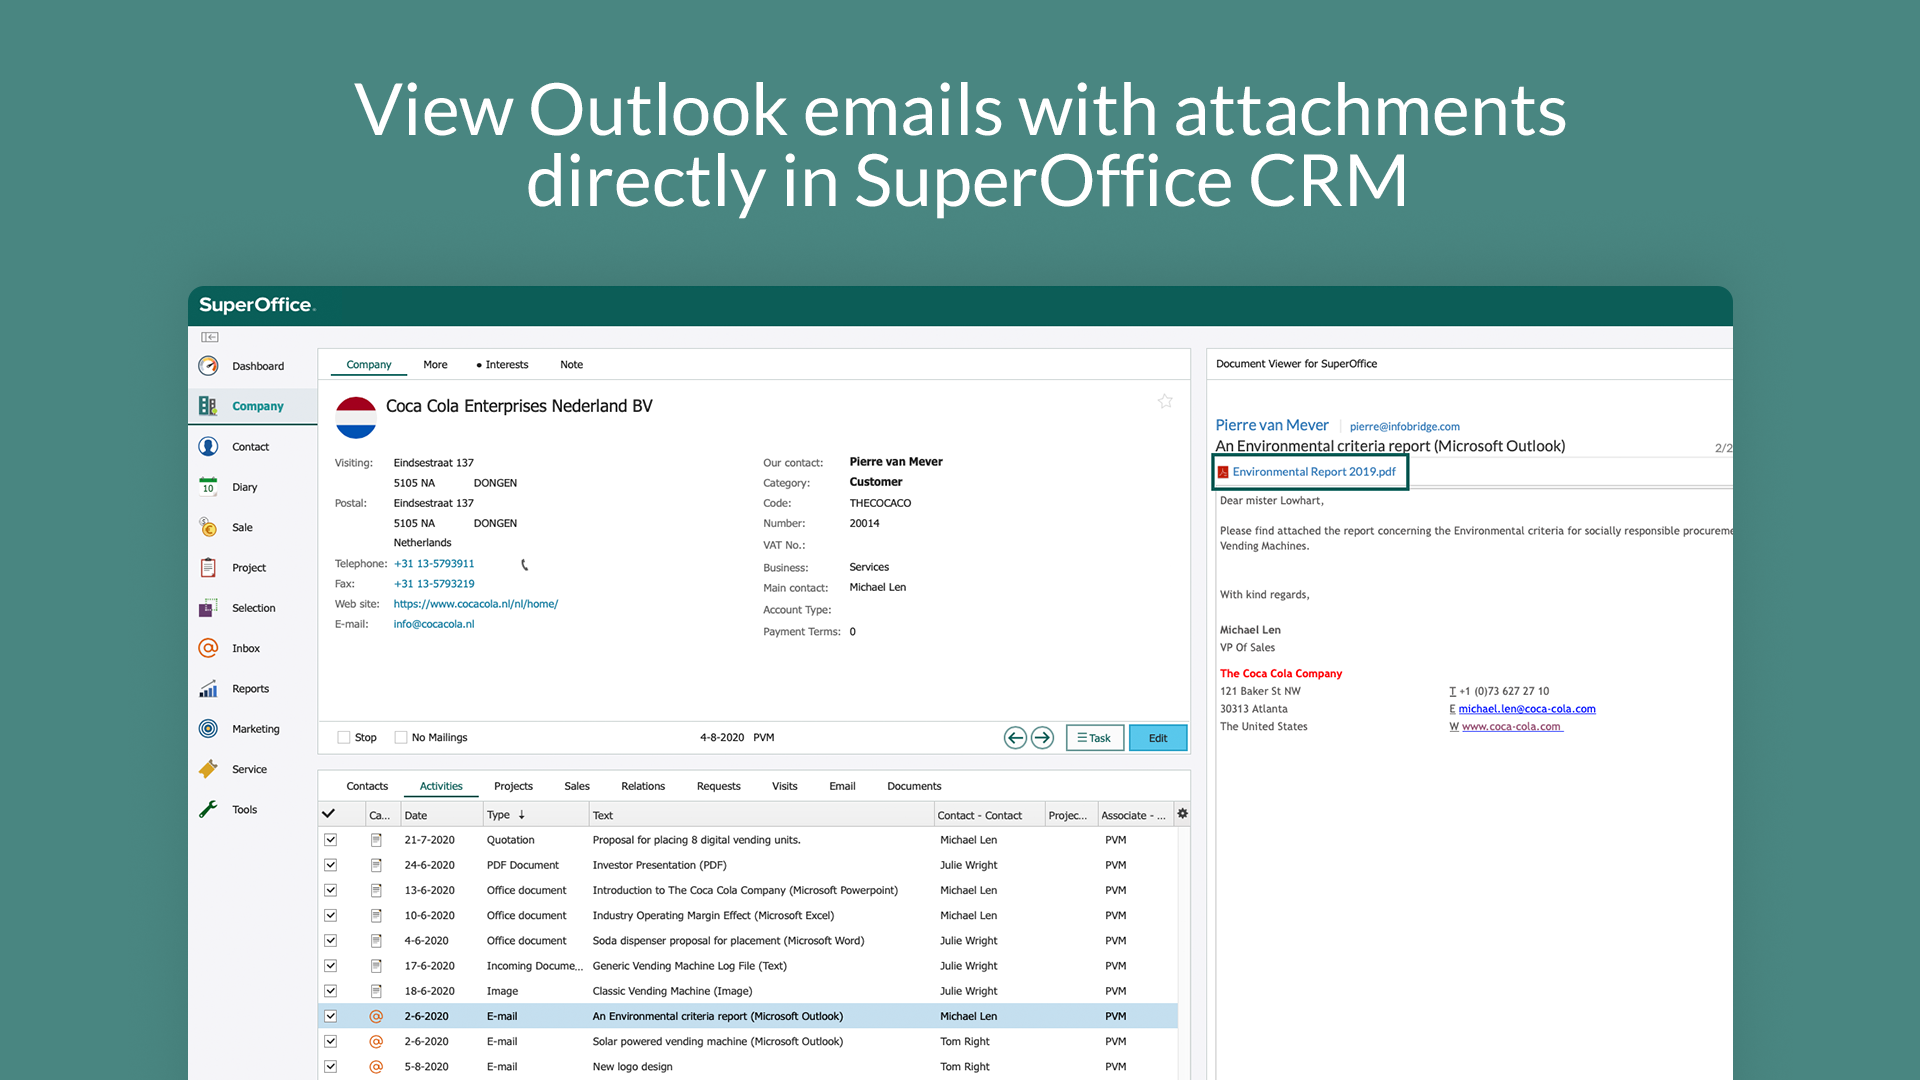Click document icon on Image row
The height and width of the screenshot is (1080, 1920).
376,991
